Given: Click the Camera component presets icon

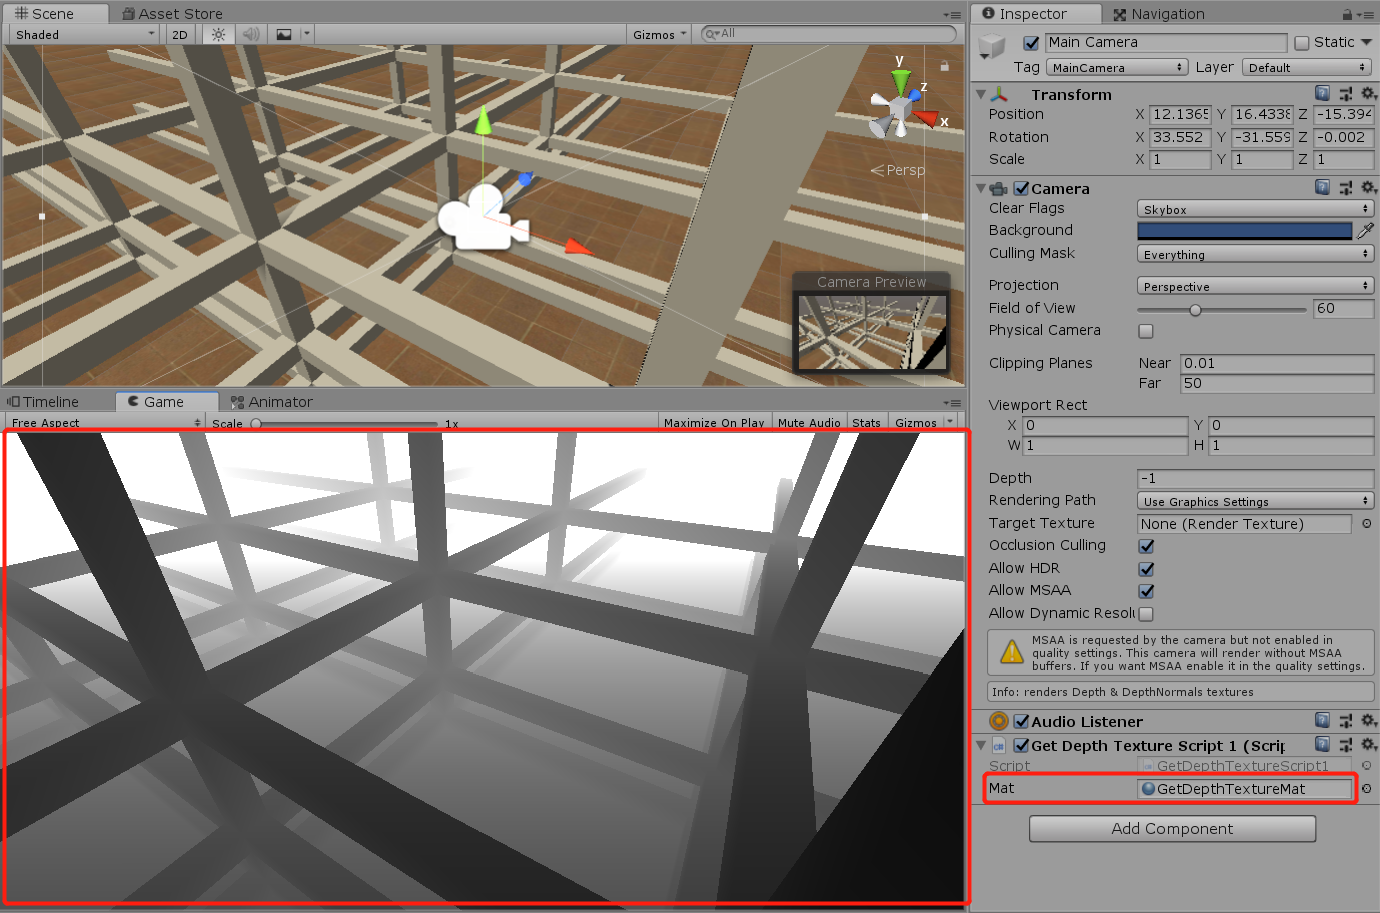Looking at the screenshot, I should 1346,187.
